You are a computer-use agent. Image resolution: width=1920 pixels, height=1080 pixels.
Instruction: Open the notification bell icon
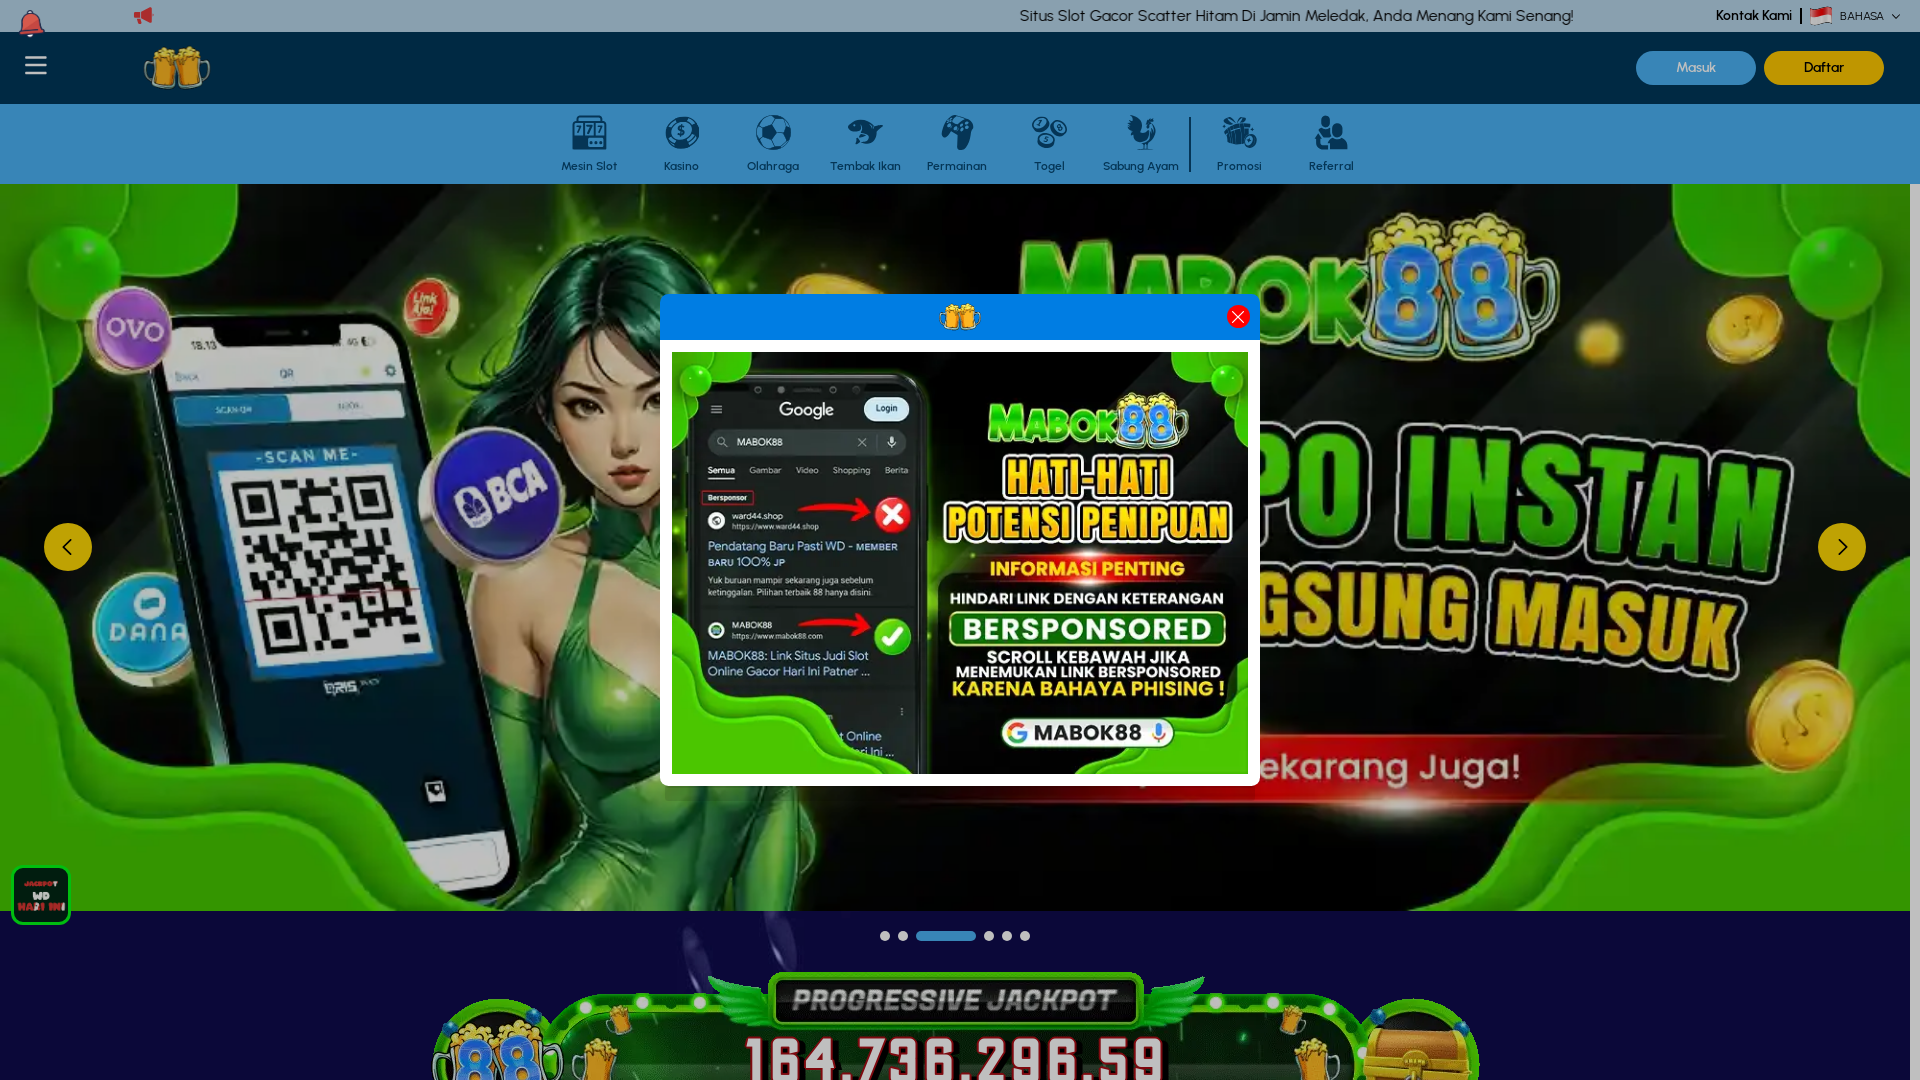pos(31,23)
